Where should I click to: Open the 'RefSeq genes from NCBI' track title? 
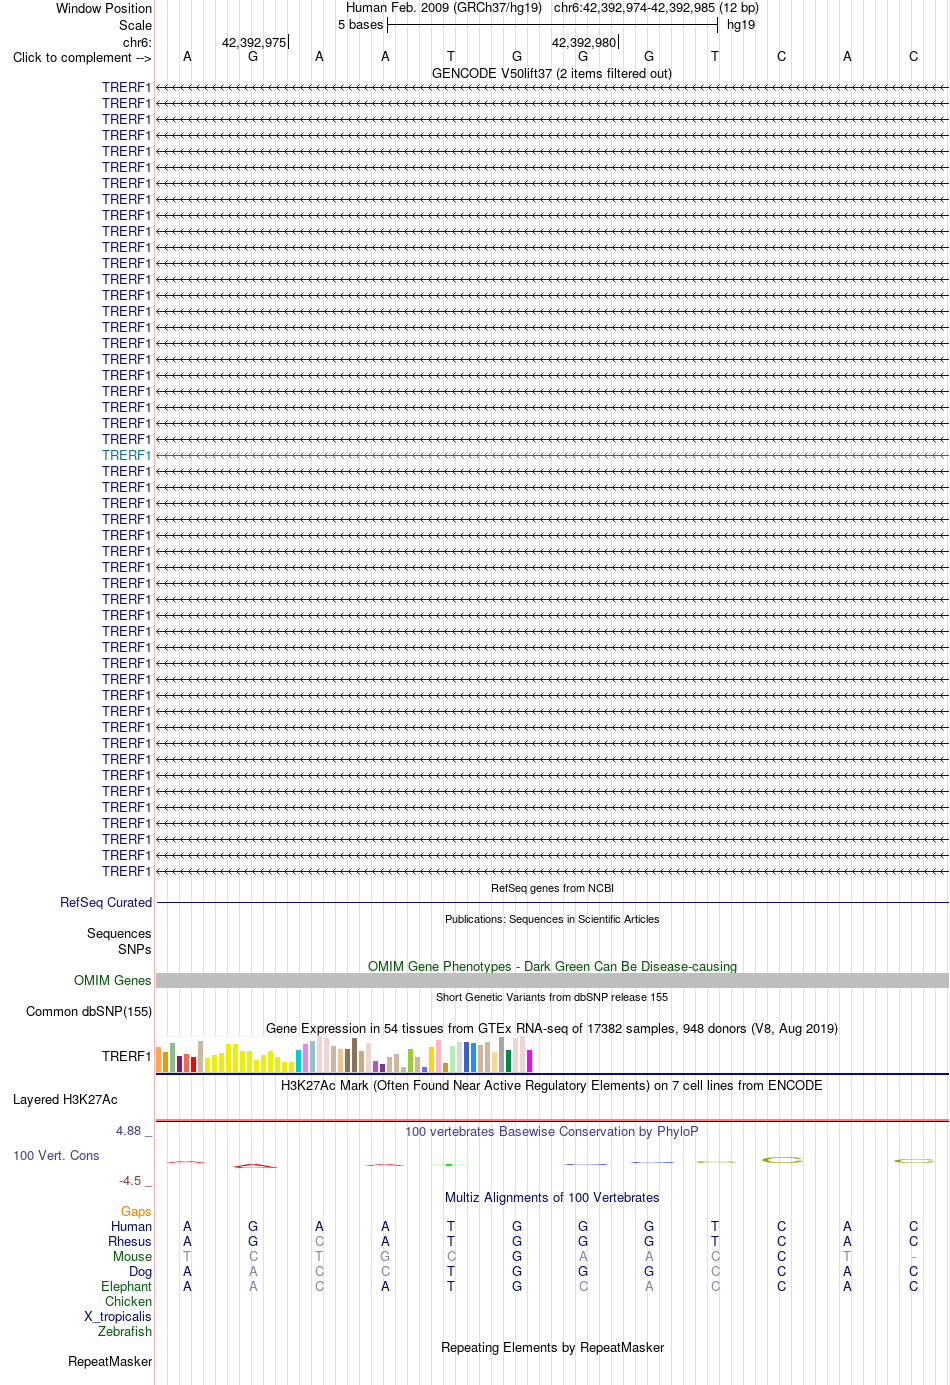pos(552,888)
